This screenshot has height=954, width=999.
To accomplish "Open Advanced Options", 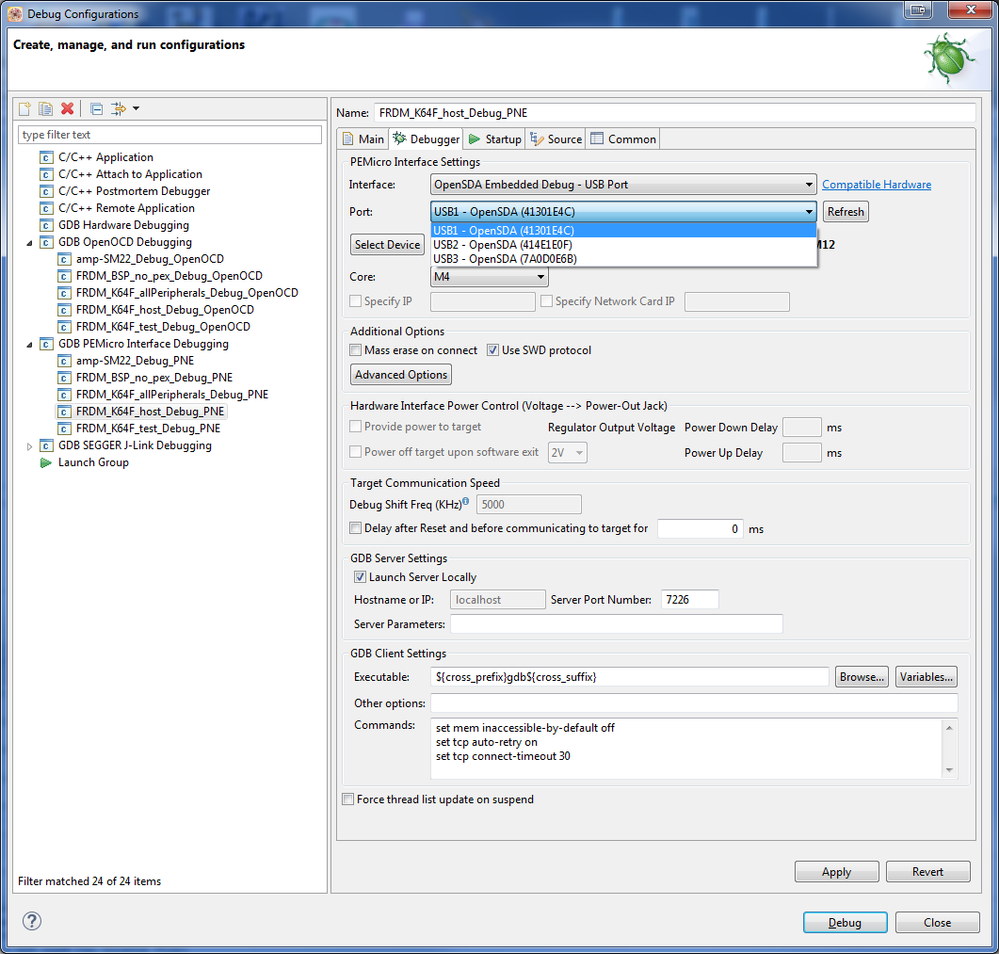I will (401, 375).
